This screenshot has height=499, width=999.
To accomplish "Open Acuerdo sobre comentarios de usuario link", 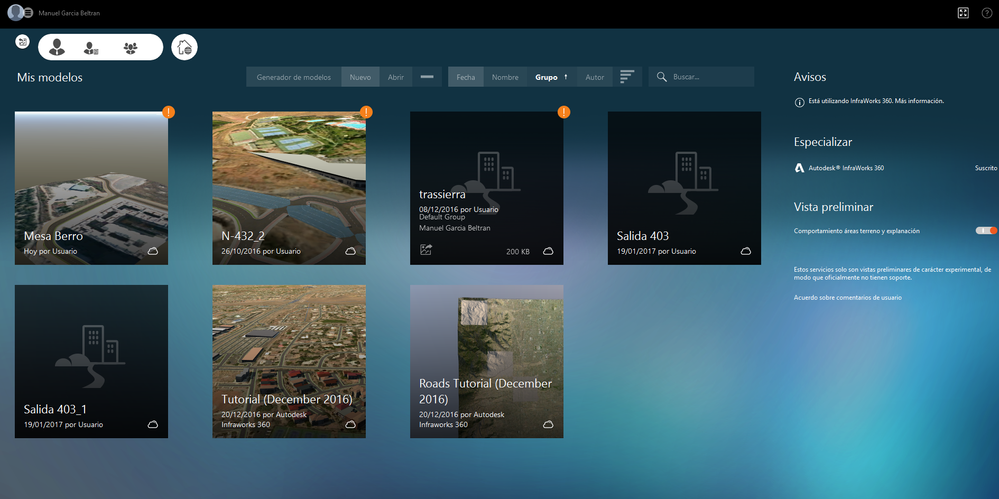I will [x=847, y=298].
